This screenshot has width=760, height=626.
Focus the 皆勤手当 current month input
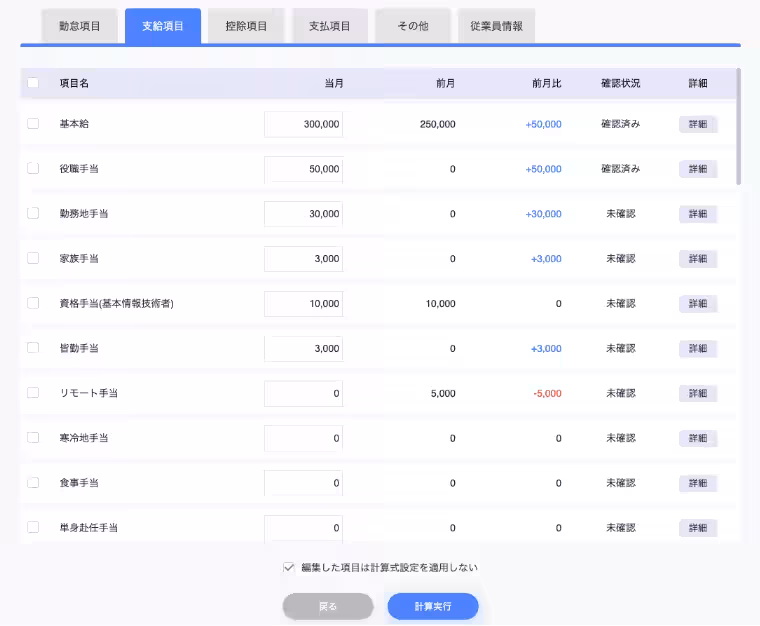tap(304, 349)
